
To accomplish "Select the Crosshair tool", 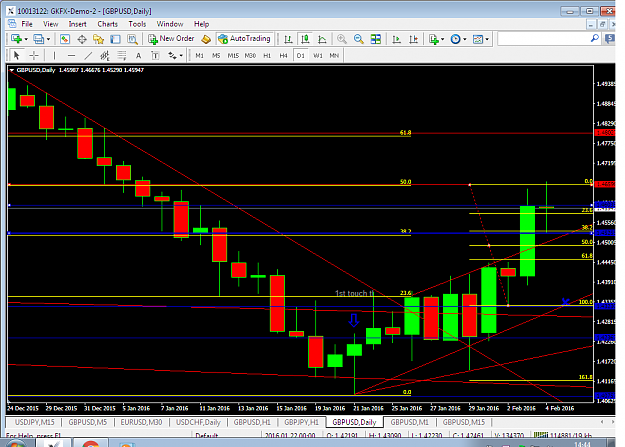I will (34, 55).
